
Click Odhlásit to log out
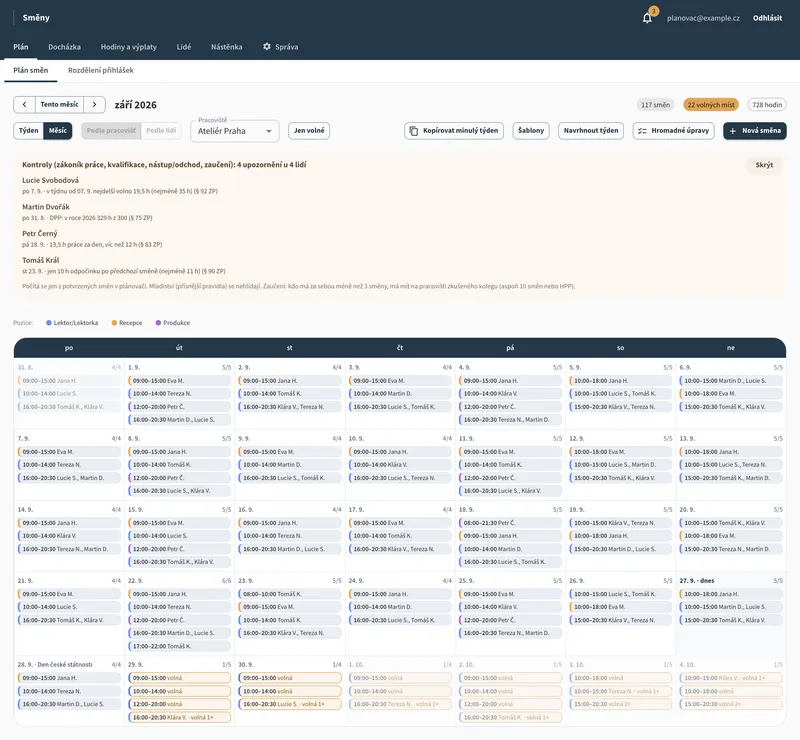click(767, 18)
